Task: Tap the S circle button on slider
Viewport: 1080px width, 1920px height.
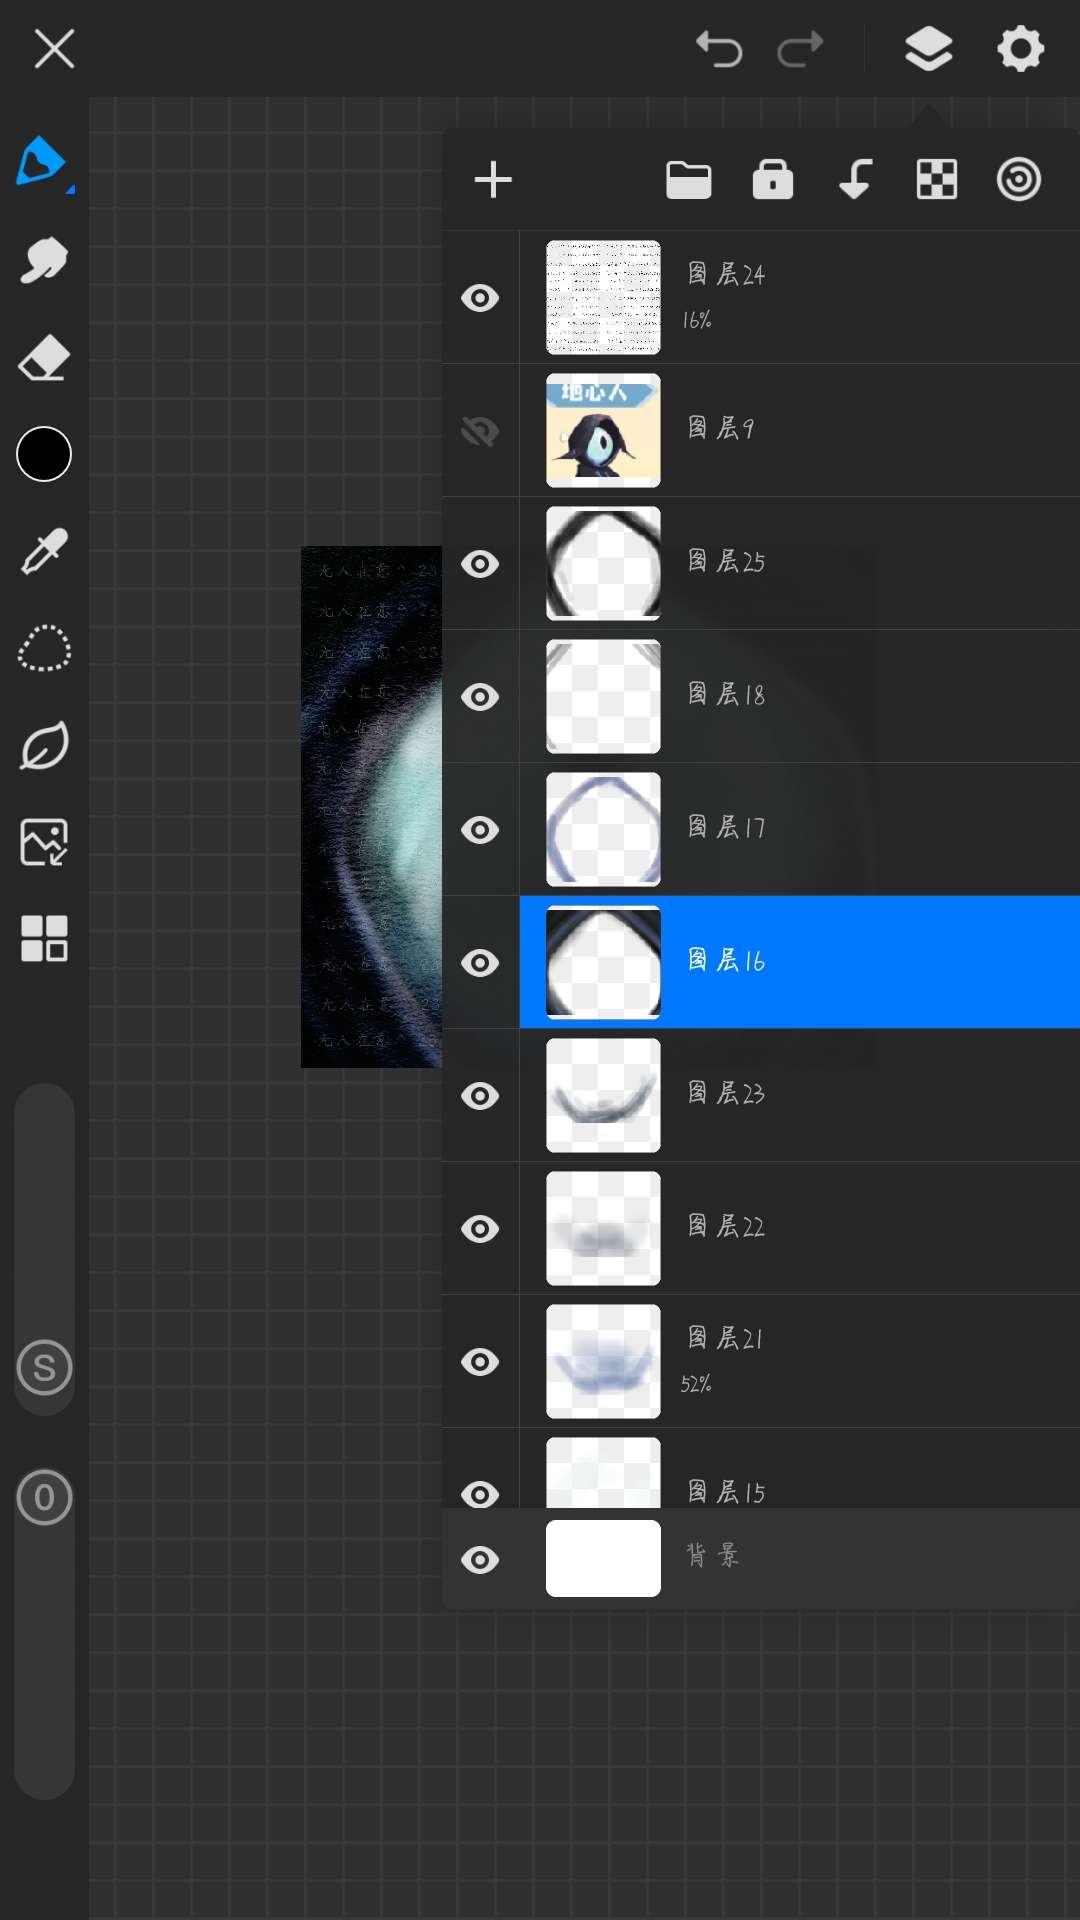Action: point(44,1367)
